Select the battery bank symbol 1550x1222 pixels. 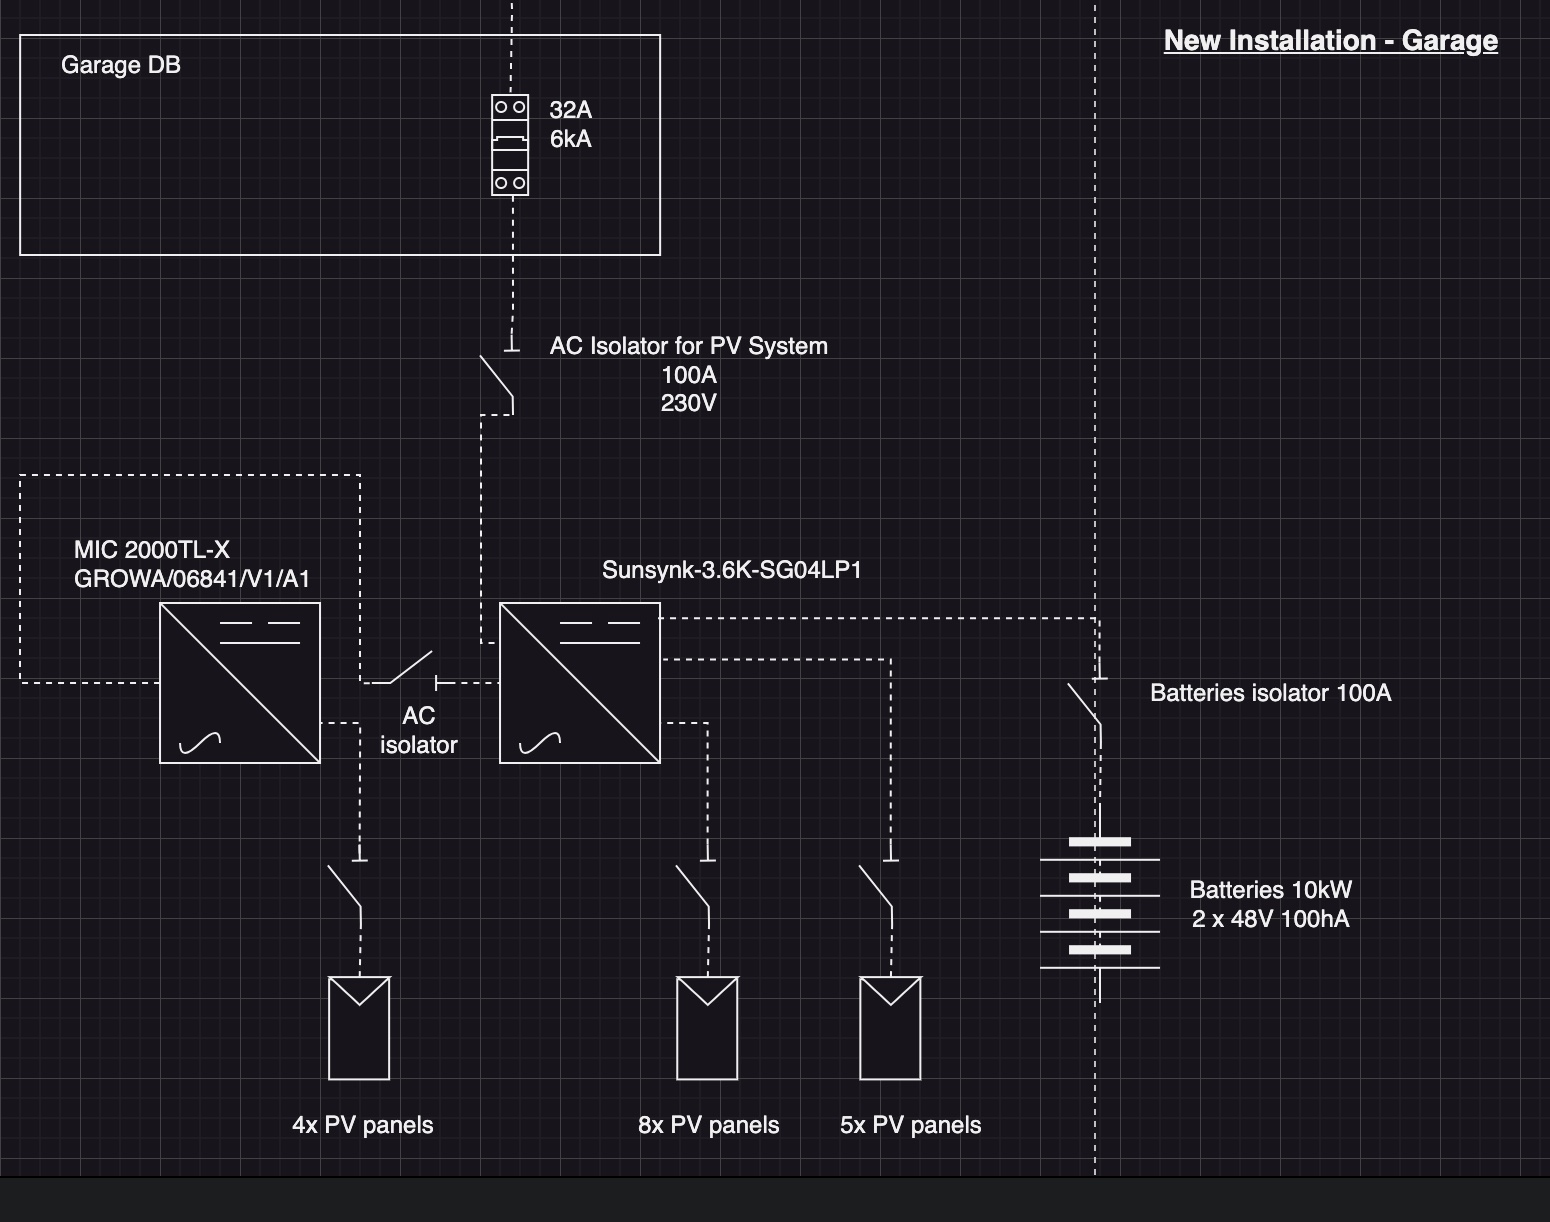pos(1100,904)
